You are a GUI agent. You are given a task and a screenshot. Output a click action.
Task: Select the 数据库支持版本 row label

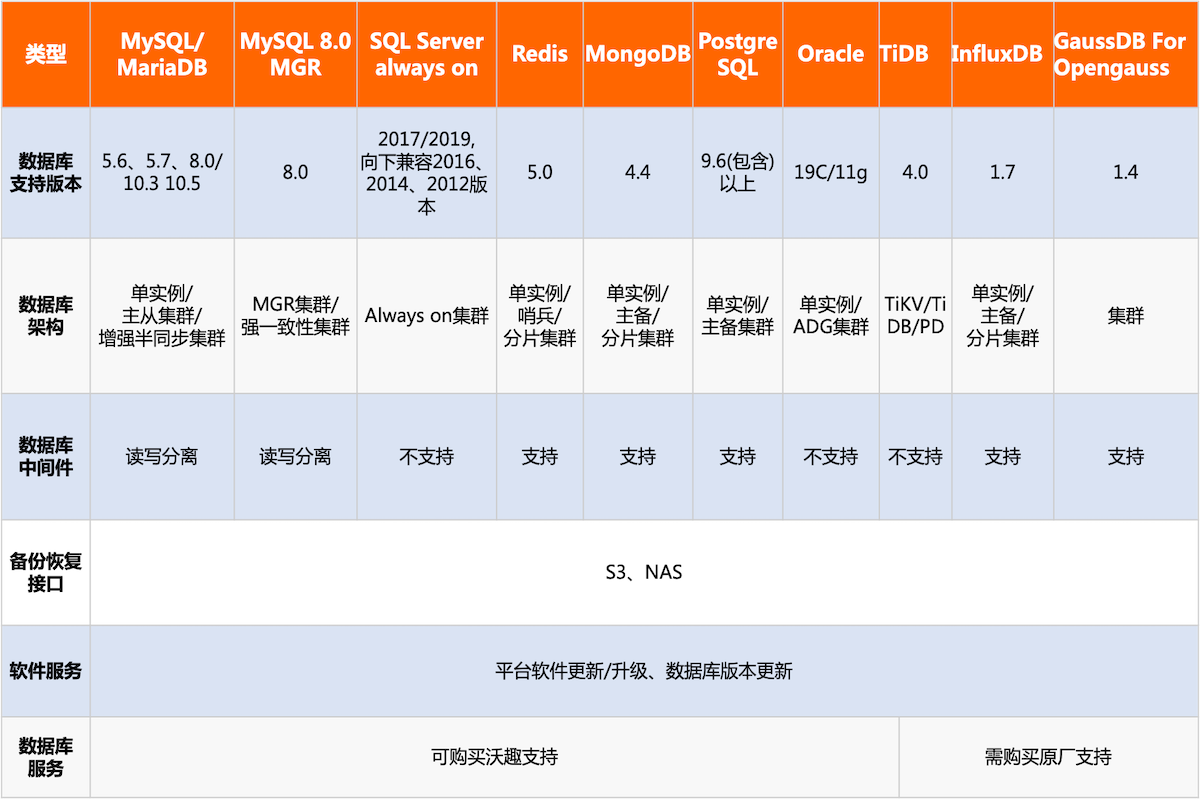click(45, 172)
